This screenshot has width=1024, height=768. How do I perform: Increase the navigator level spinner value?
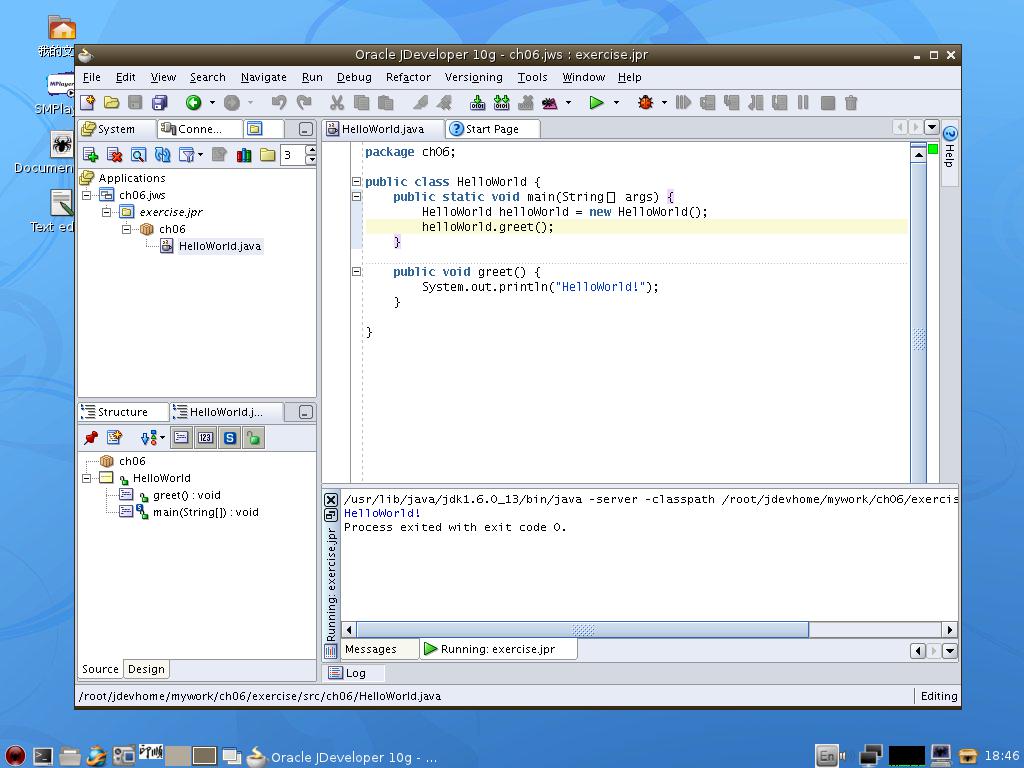pyautogui.click(x=310, y=150)
